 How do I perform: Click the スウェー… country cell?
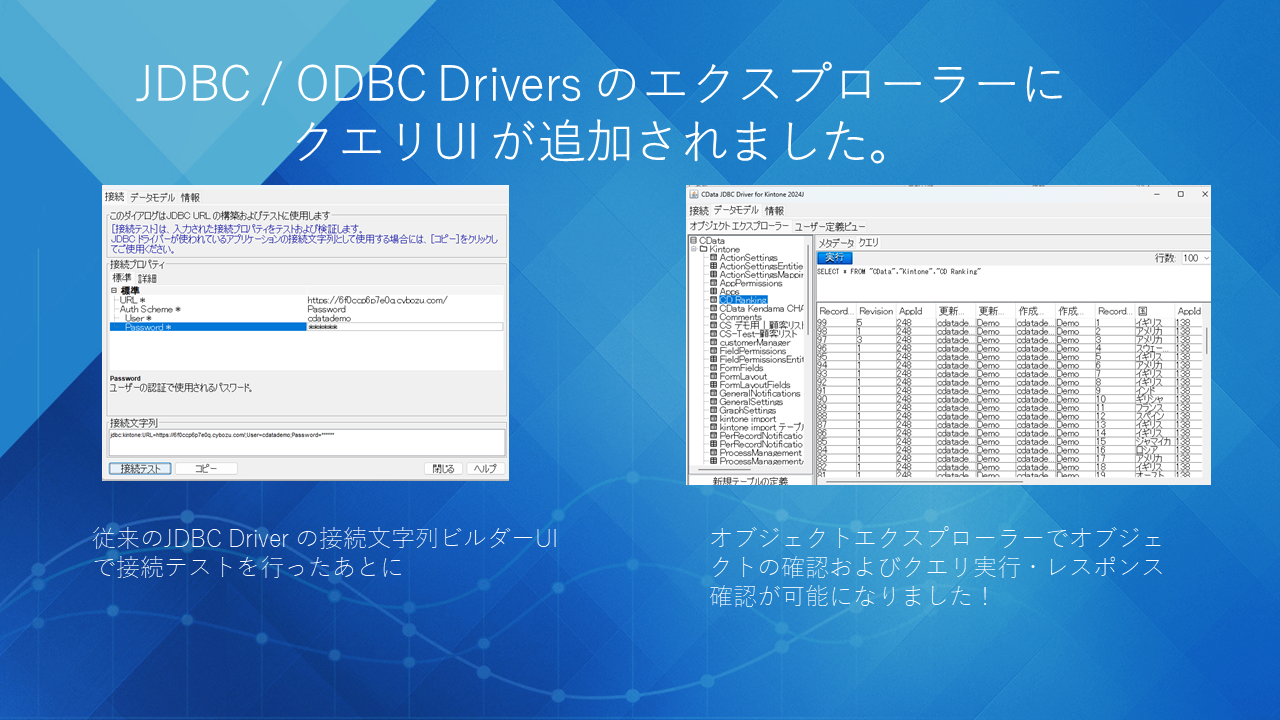pyautogui.click(x=1154, y=349)
